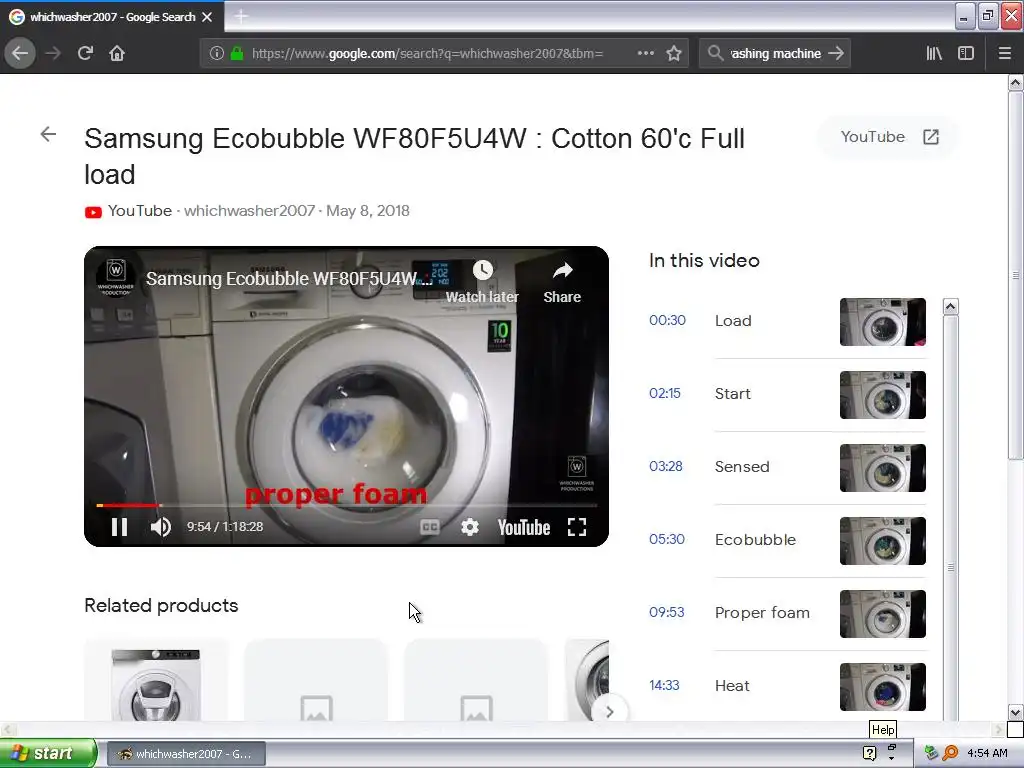Go back with the browser back arrow
1024x768 pixels.
[x=20, y=53]
